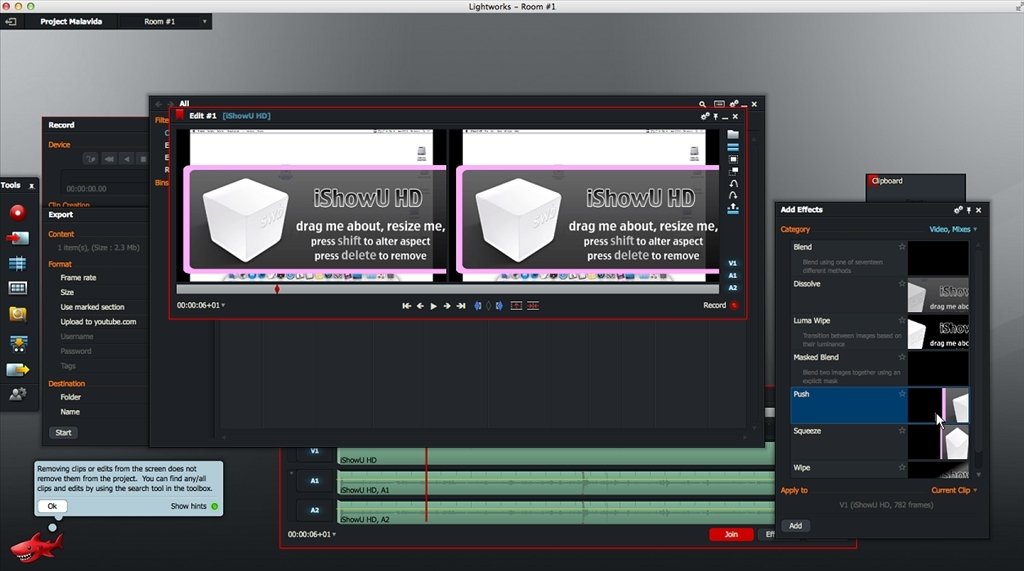Click the red bookmark icon on Edit #1

(180, 116)
